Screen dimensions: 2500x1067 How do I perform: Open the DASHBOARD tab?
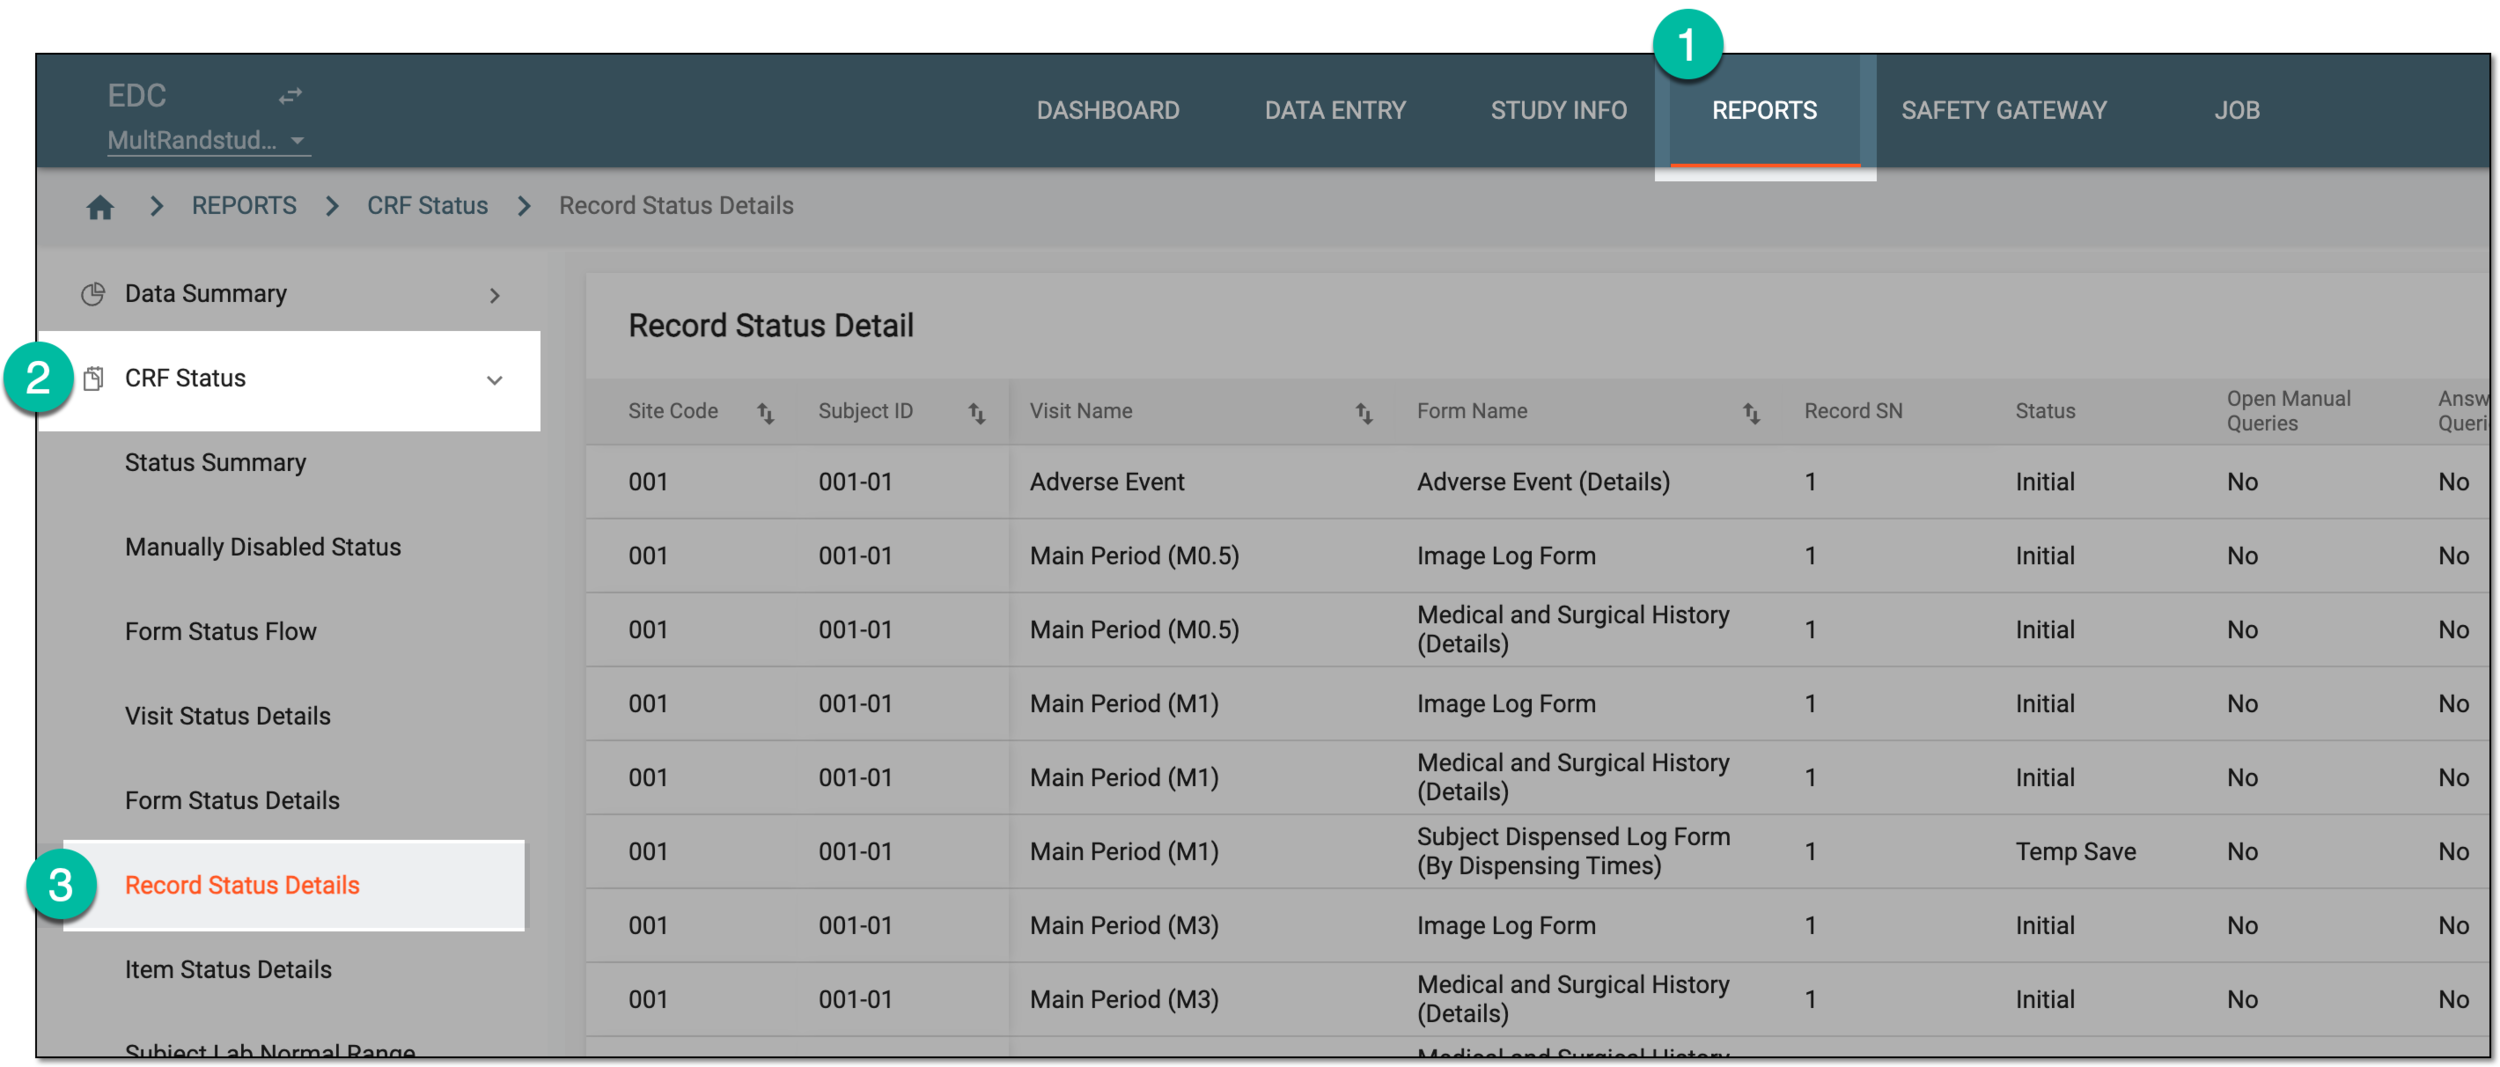pyautogui.click(x=1108, y=110)
